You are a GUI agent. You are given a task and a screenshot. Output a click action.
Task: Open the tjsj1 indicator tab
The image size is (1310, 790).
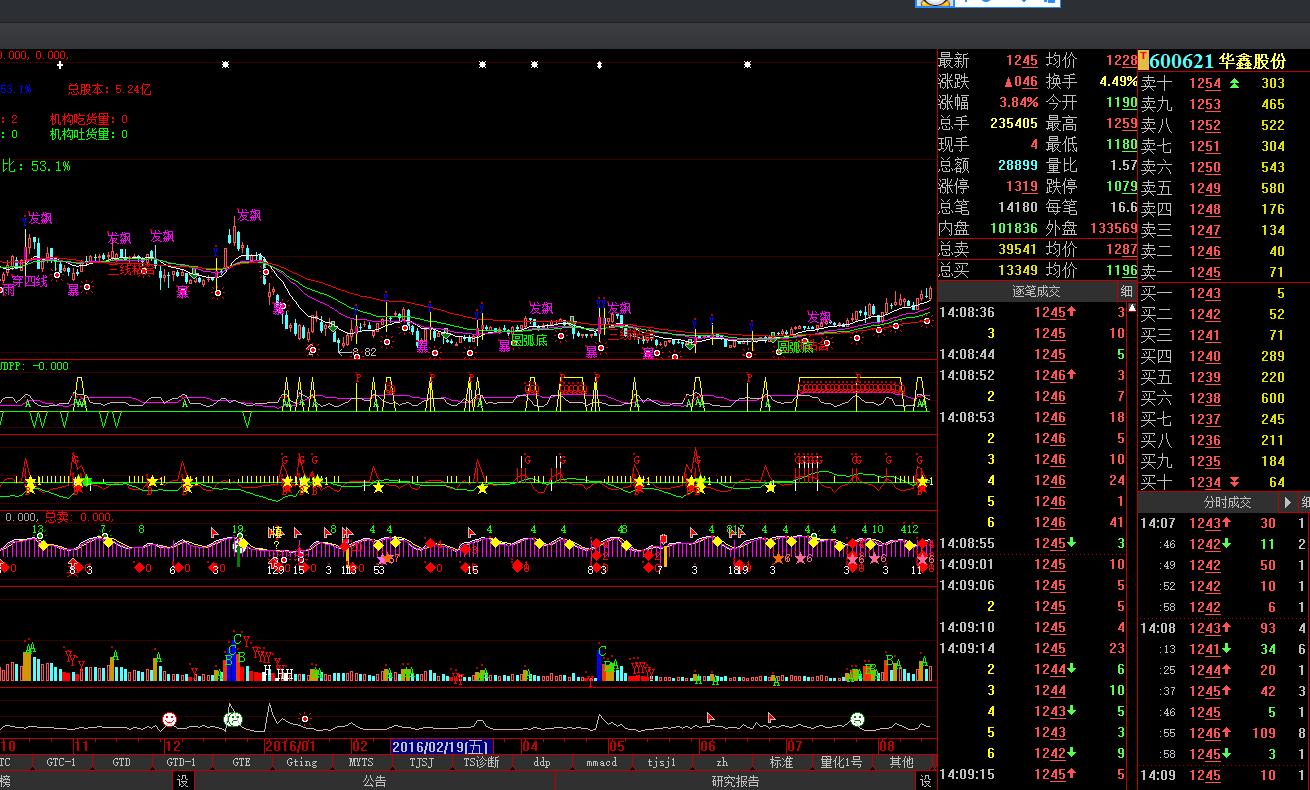pos(661,762)
